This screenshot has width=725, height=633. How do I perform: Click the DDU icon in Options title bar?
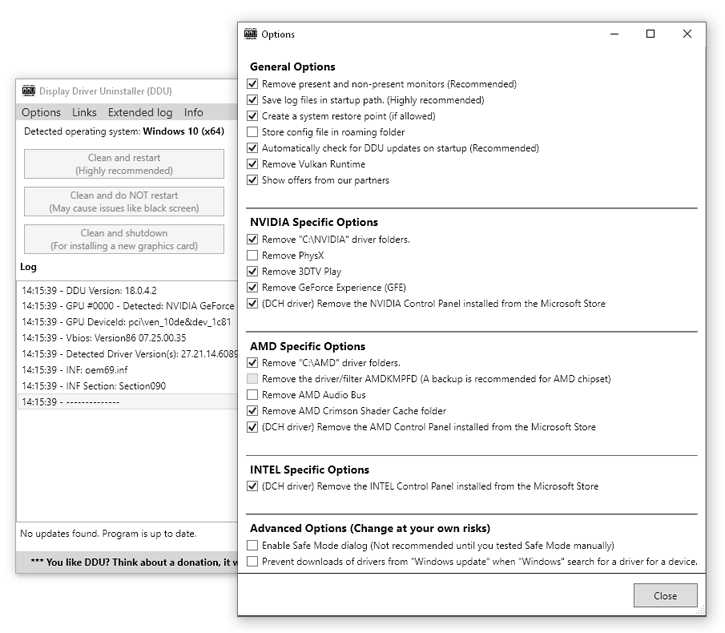pos(251,34)
